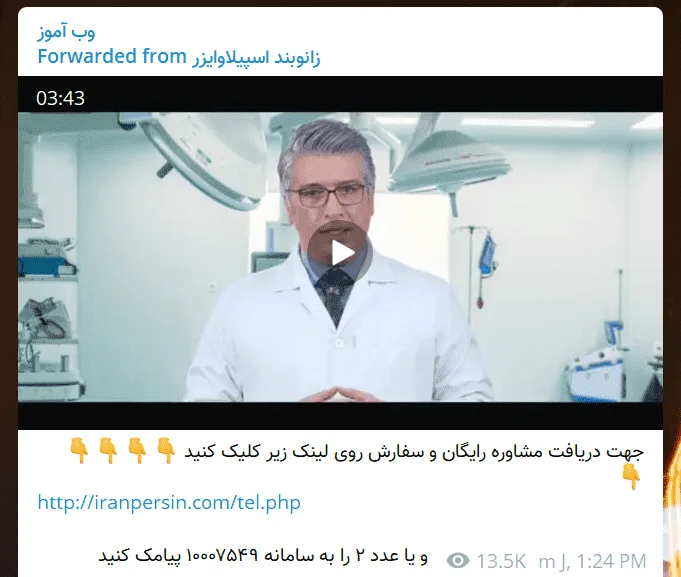Viewport: 681px width, 577px height.
Task: Click the leftmost pointing-down hand emoji
Action: point(79,451)
